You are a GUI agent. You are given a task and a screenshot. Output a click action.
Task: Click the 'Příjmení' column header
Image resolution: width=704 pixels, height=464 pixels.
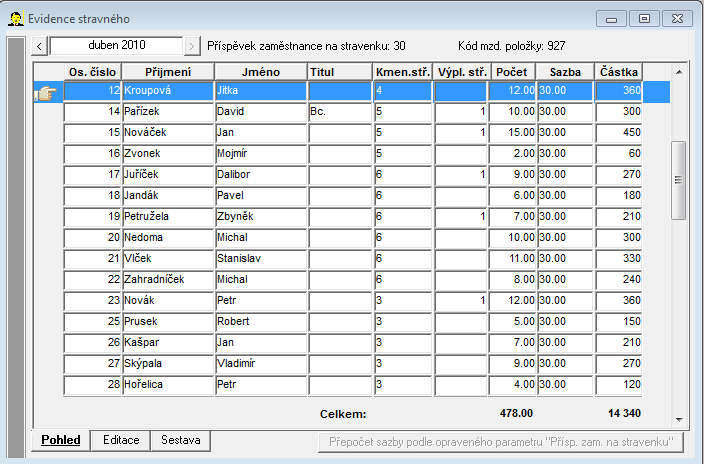pos(168,72)
